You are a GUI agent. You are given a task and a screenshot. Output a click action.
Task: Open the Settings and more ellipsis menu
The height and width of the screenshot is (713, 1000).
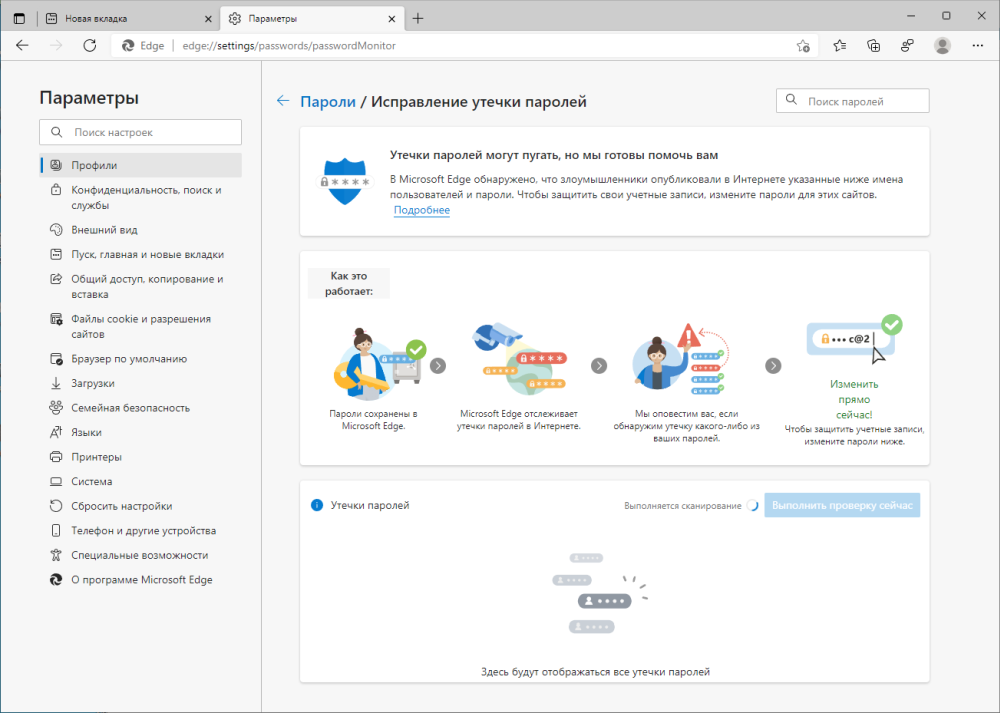[978, 45]
